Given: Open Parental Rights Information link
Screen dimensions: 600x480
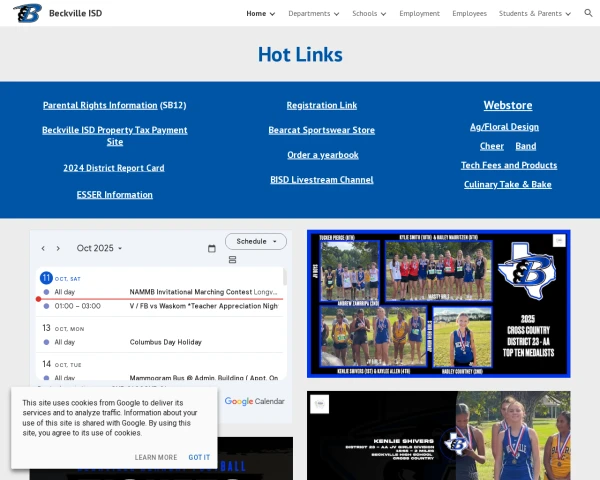Looking at the screenshot, I should pos(100,105).
